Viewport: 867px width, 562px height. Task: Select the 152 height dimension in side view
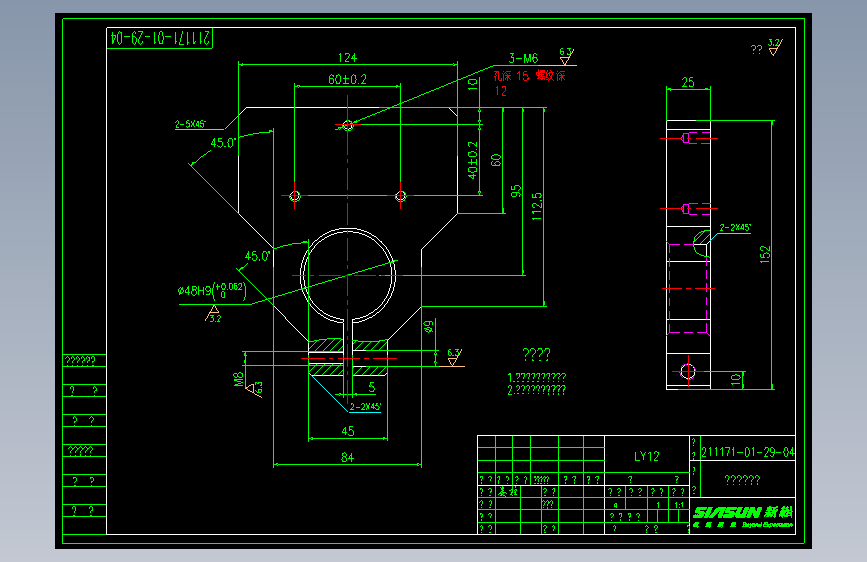tap(765, 254)
